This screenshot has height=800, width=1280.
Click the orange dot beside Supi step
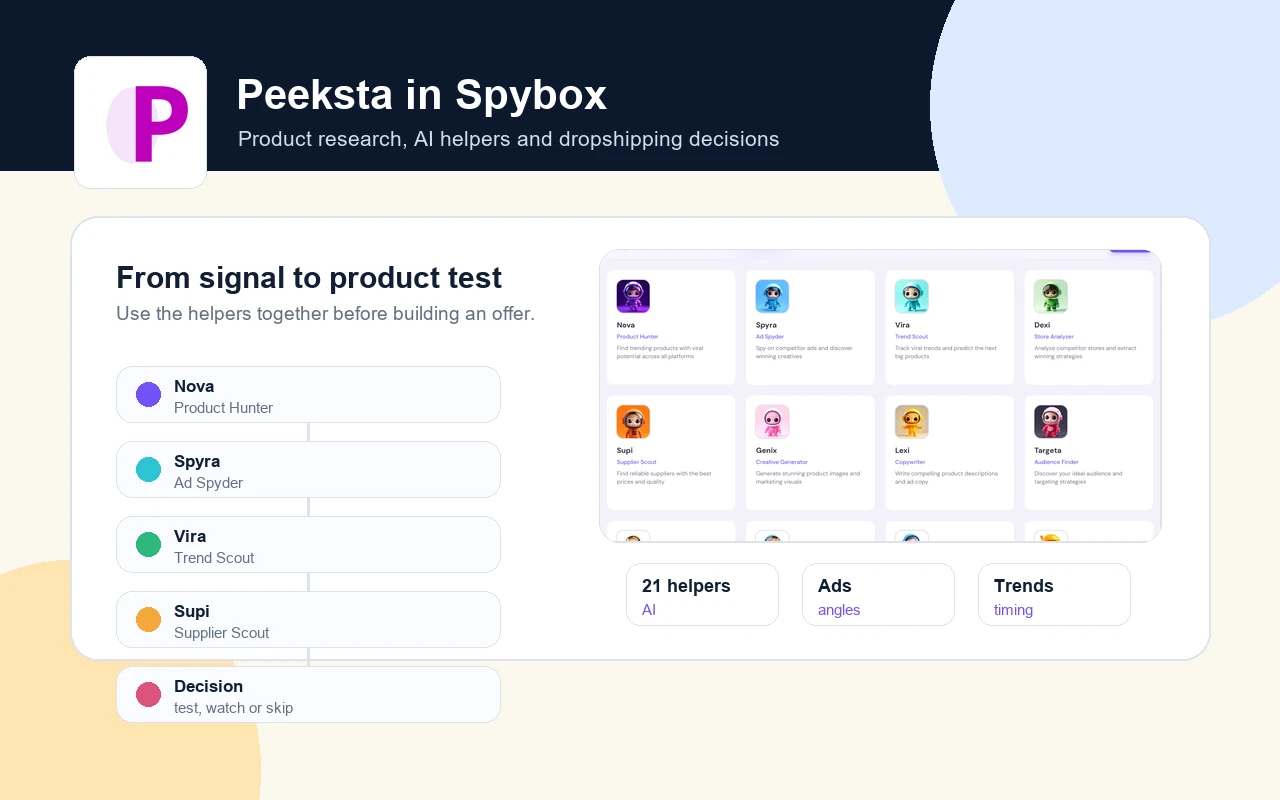148,619
